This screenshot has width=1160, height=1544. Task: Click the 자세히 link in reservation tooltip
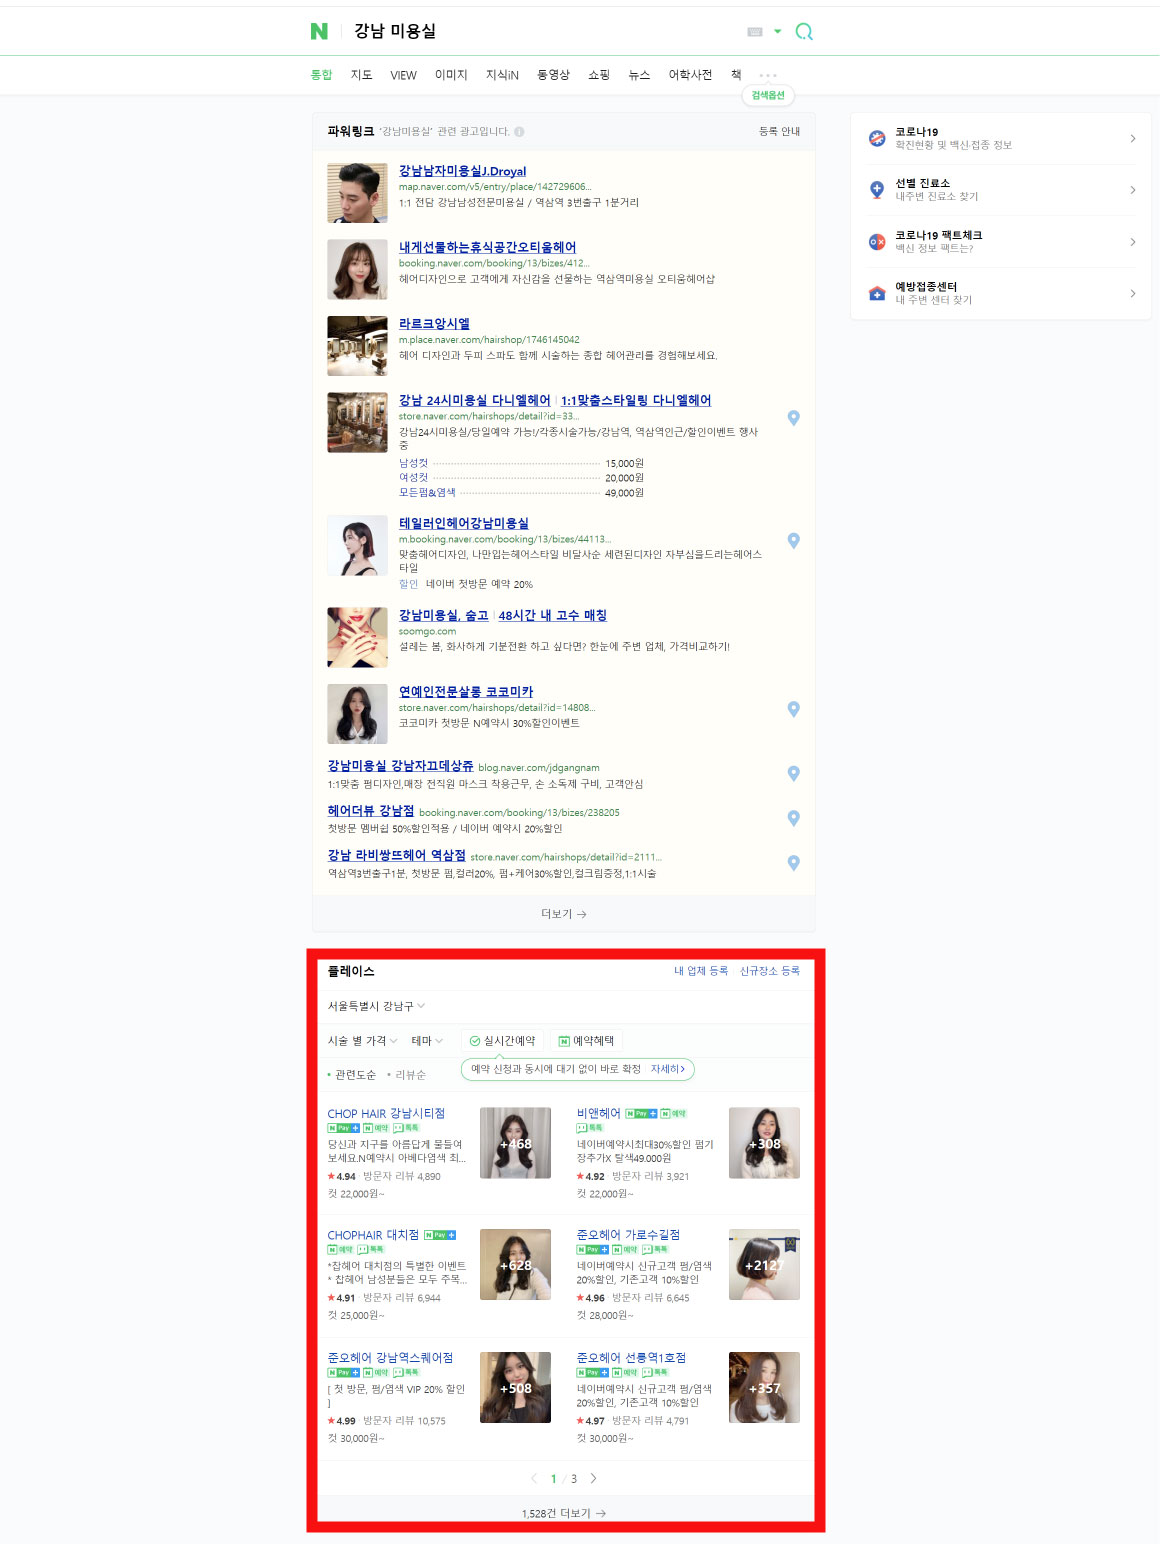[x=668, y=1069]
